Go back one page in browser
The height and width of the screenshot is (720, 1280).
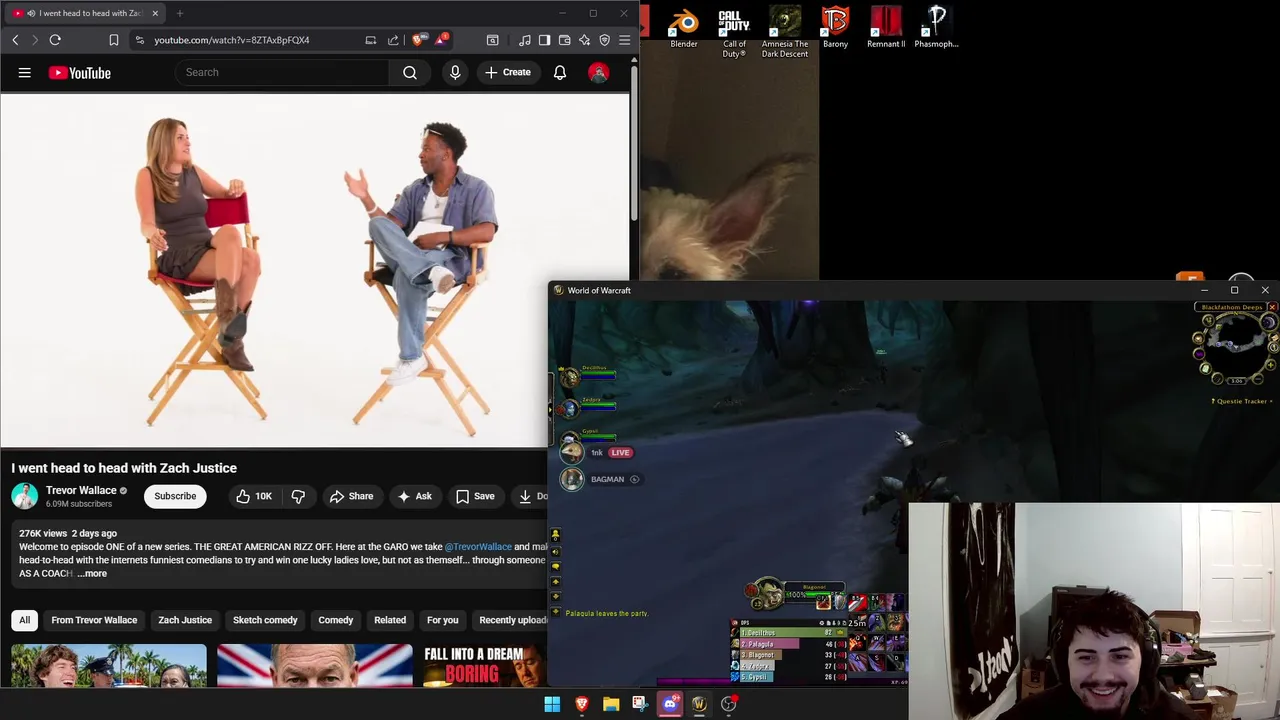(x=15, y=40)
